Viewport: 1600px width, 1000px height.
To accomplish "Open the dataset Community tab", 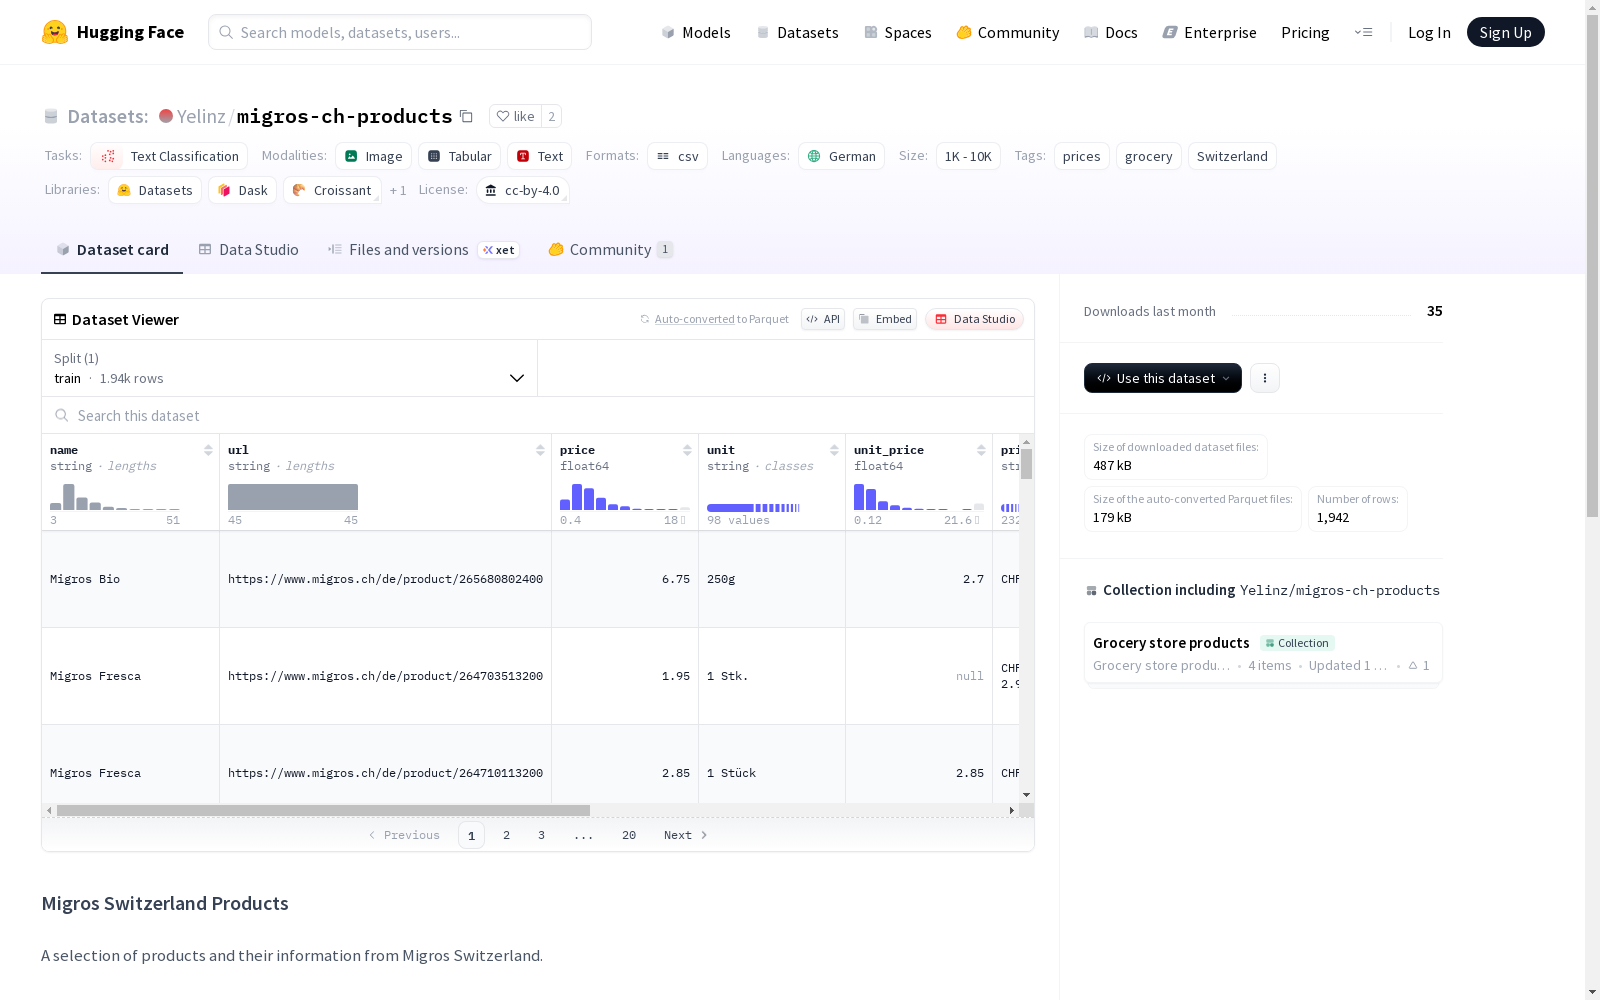I will coord(610,250).
